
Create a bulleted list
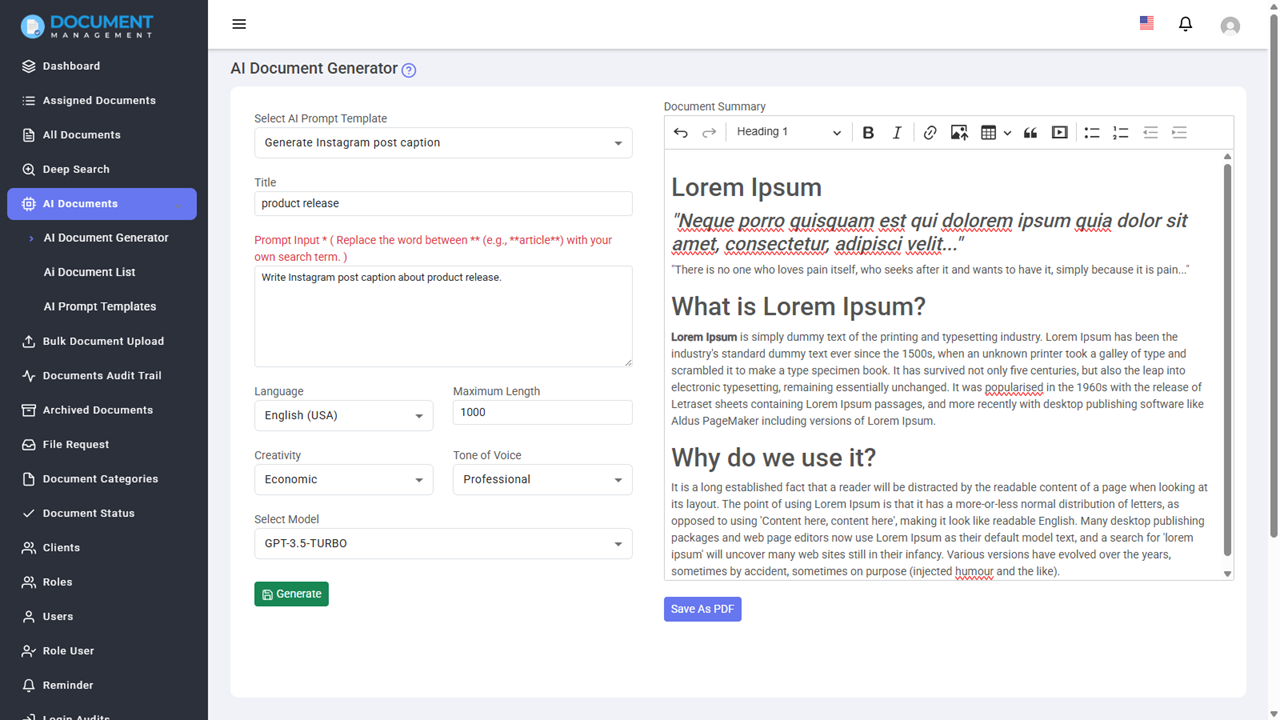(1092, 133)
